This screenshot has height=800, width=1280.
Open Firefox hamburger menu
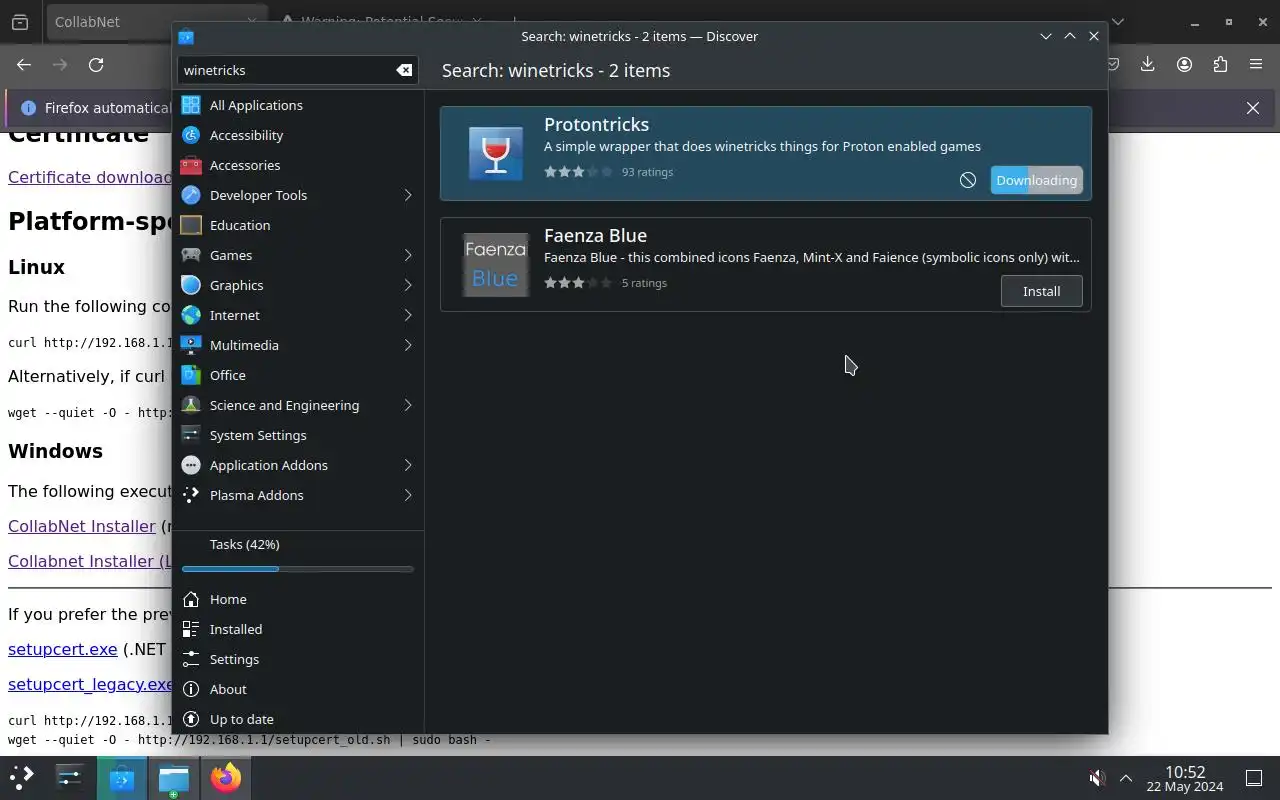point(1256,65)
